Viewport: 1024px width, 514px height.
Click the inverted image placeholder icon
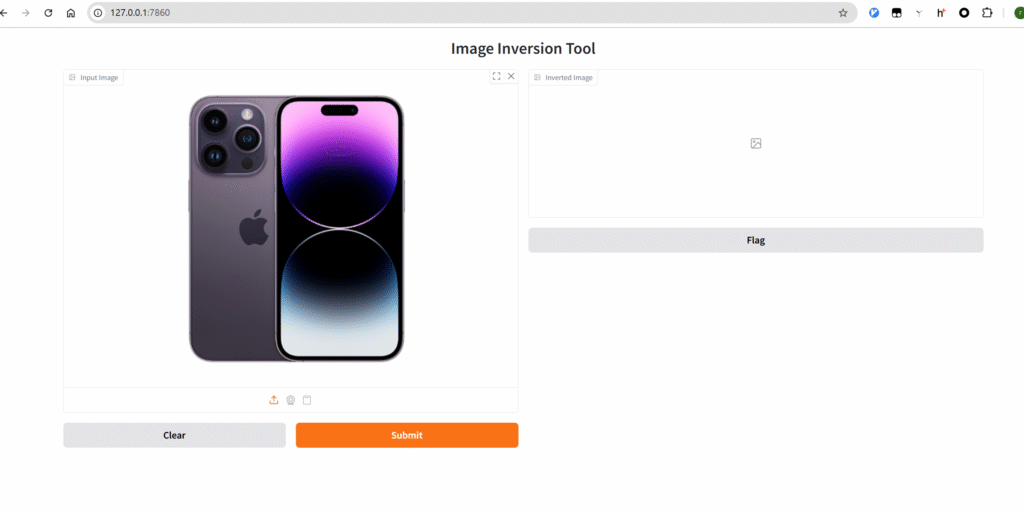click(x=756, y=143)
